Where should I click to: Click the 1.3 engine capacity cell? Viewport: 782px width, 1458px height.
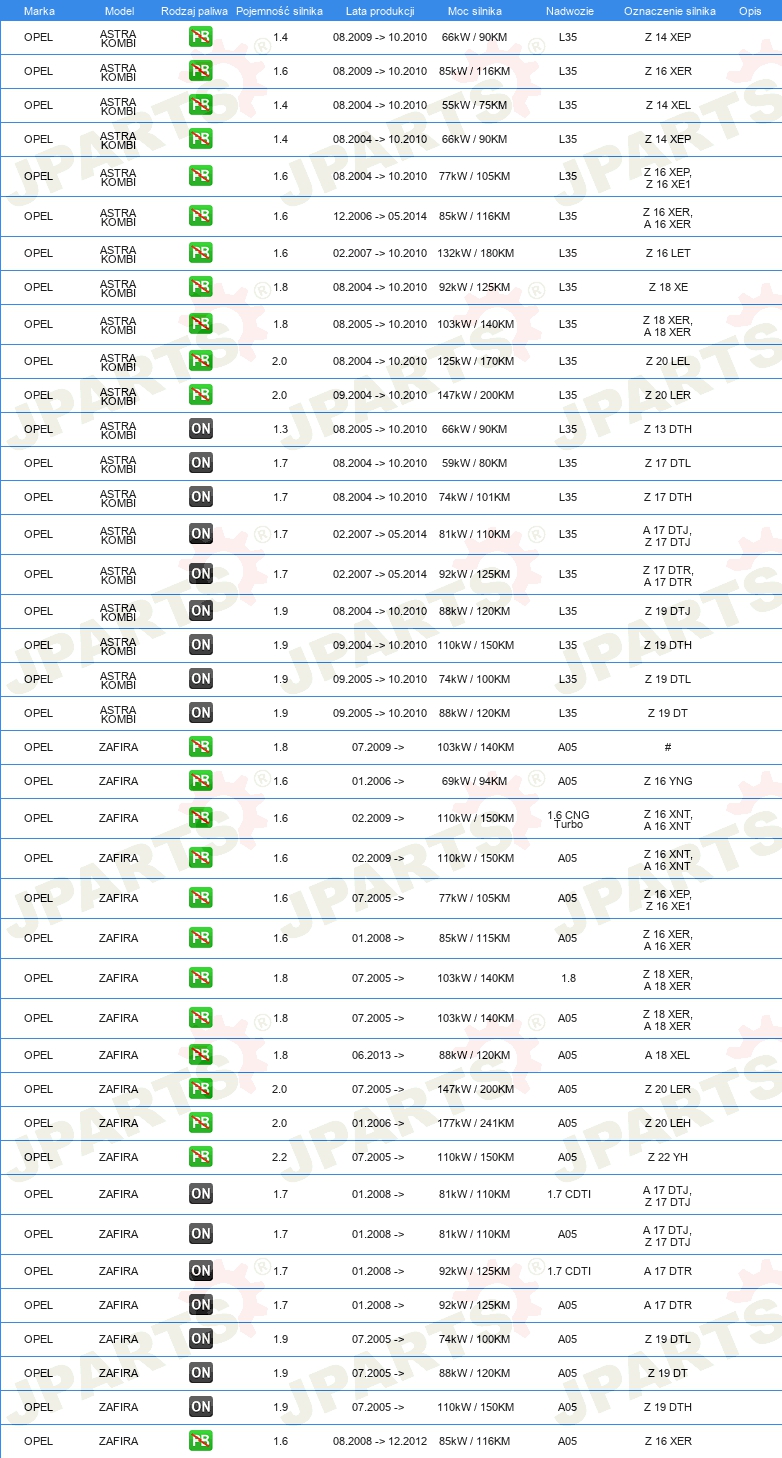280,429
